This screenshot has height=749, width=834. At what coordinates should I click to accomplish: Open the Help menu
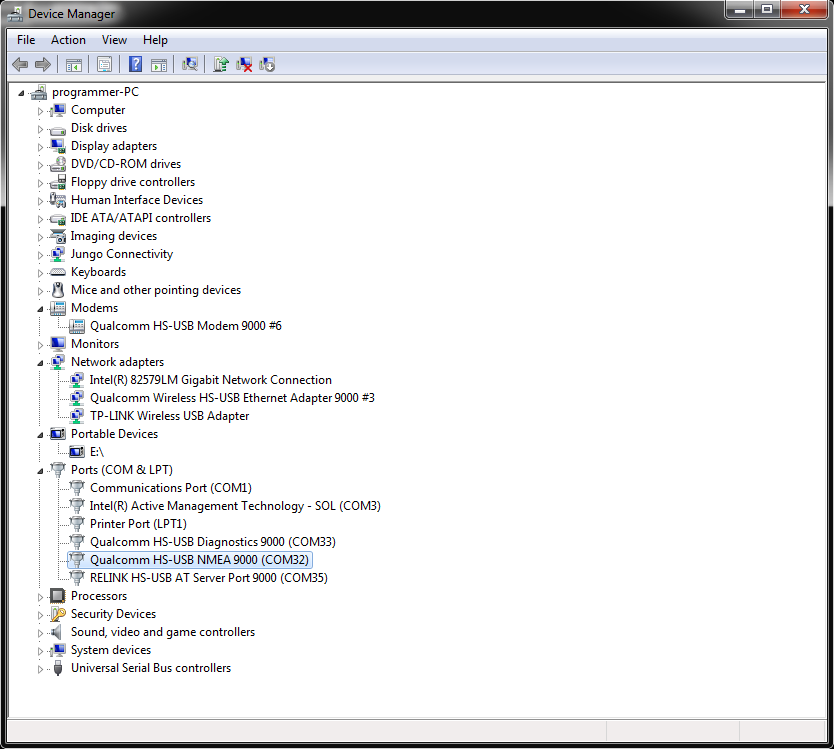(155, 40)
